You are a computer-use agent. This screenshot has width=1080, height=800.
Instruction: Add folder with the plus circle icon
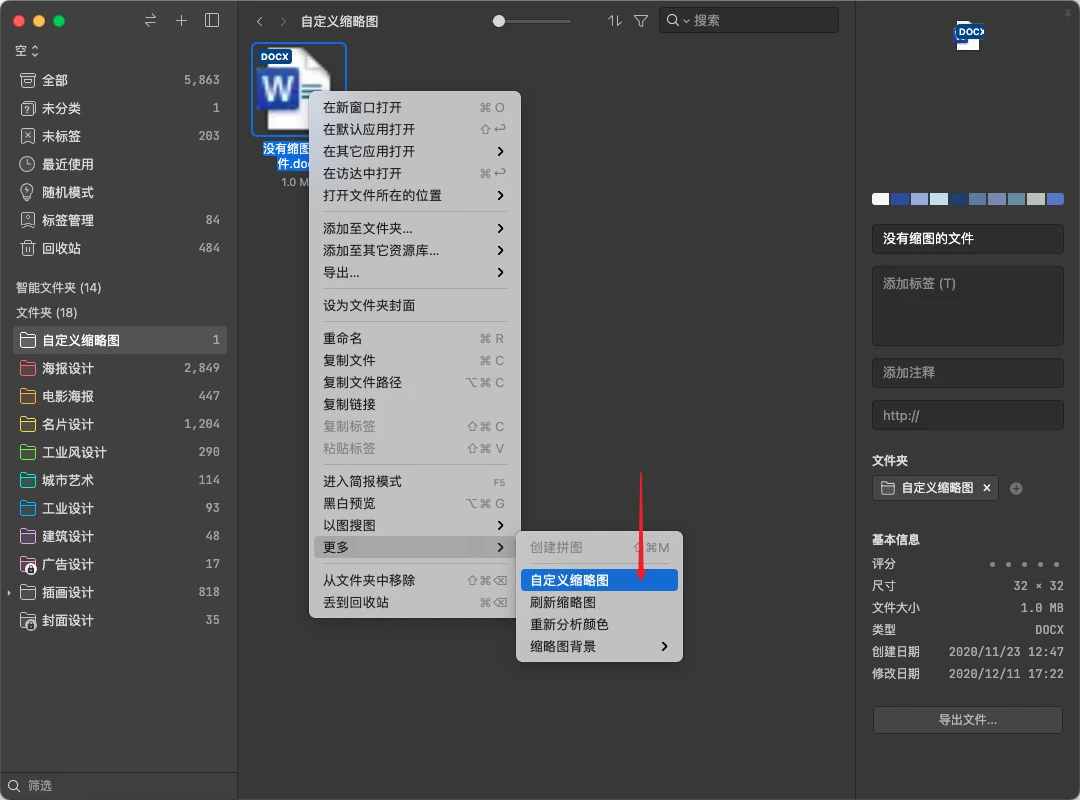pos(1016,488)
